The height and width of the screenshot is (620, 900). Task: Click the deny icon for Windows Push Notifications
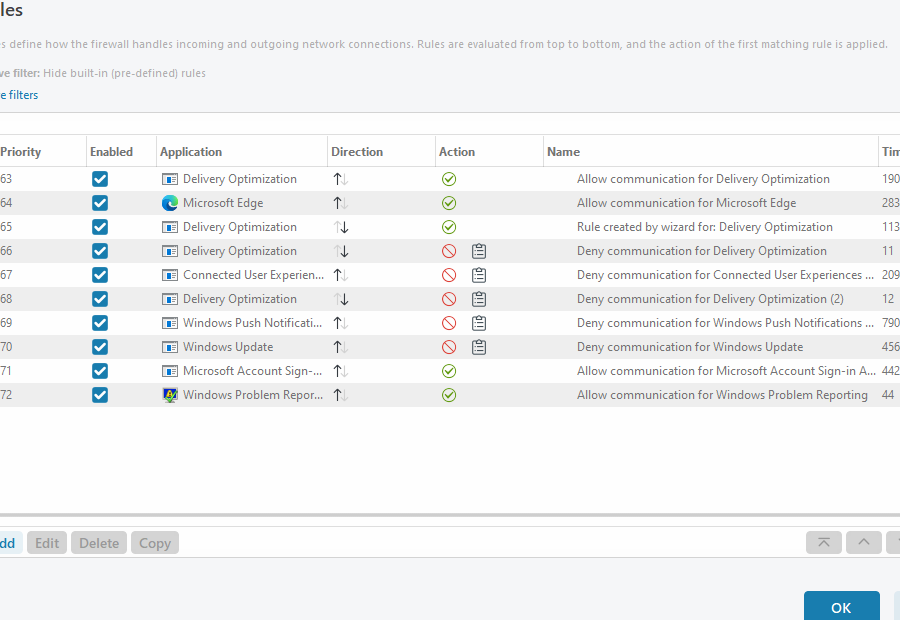(449, 323)
